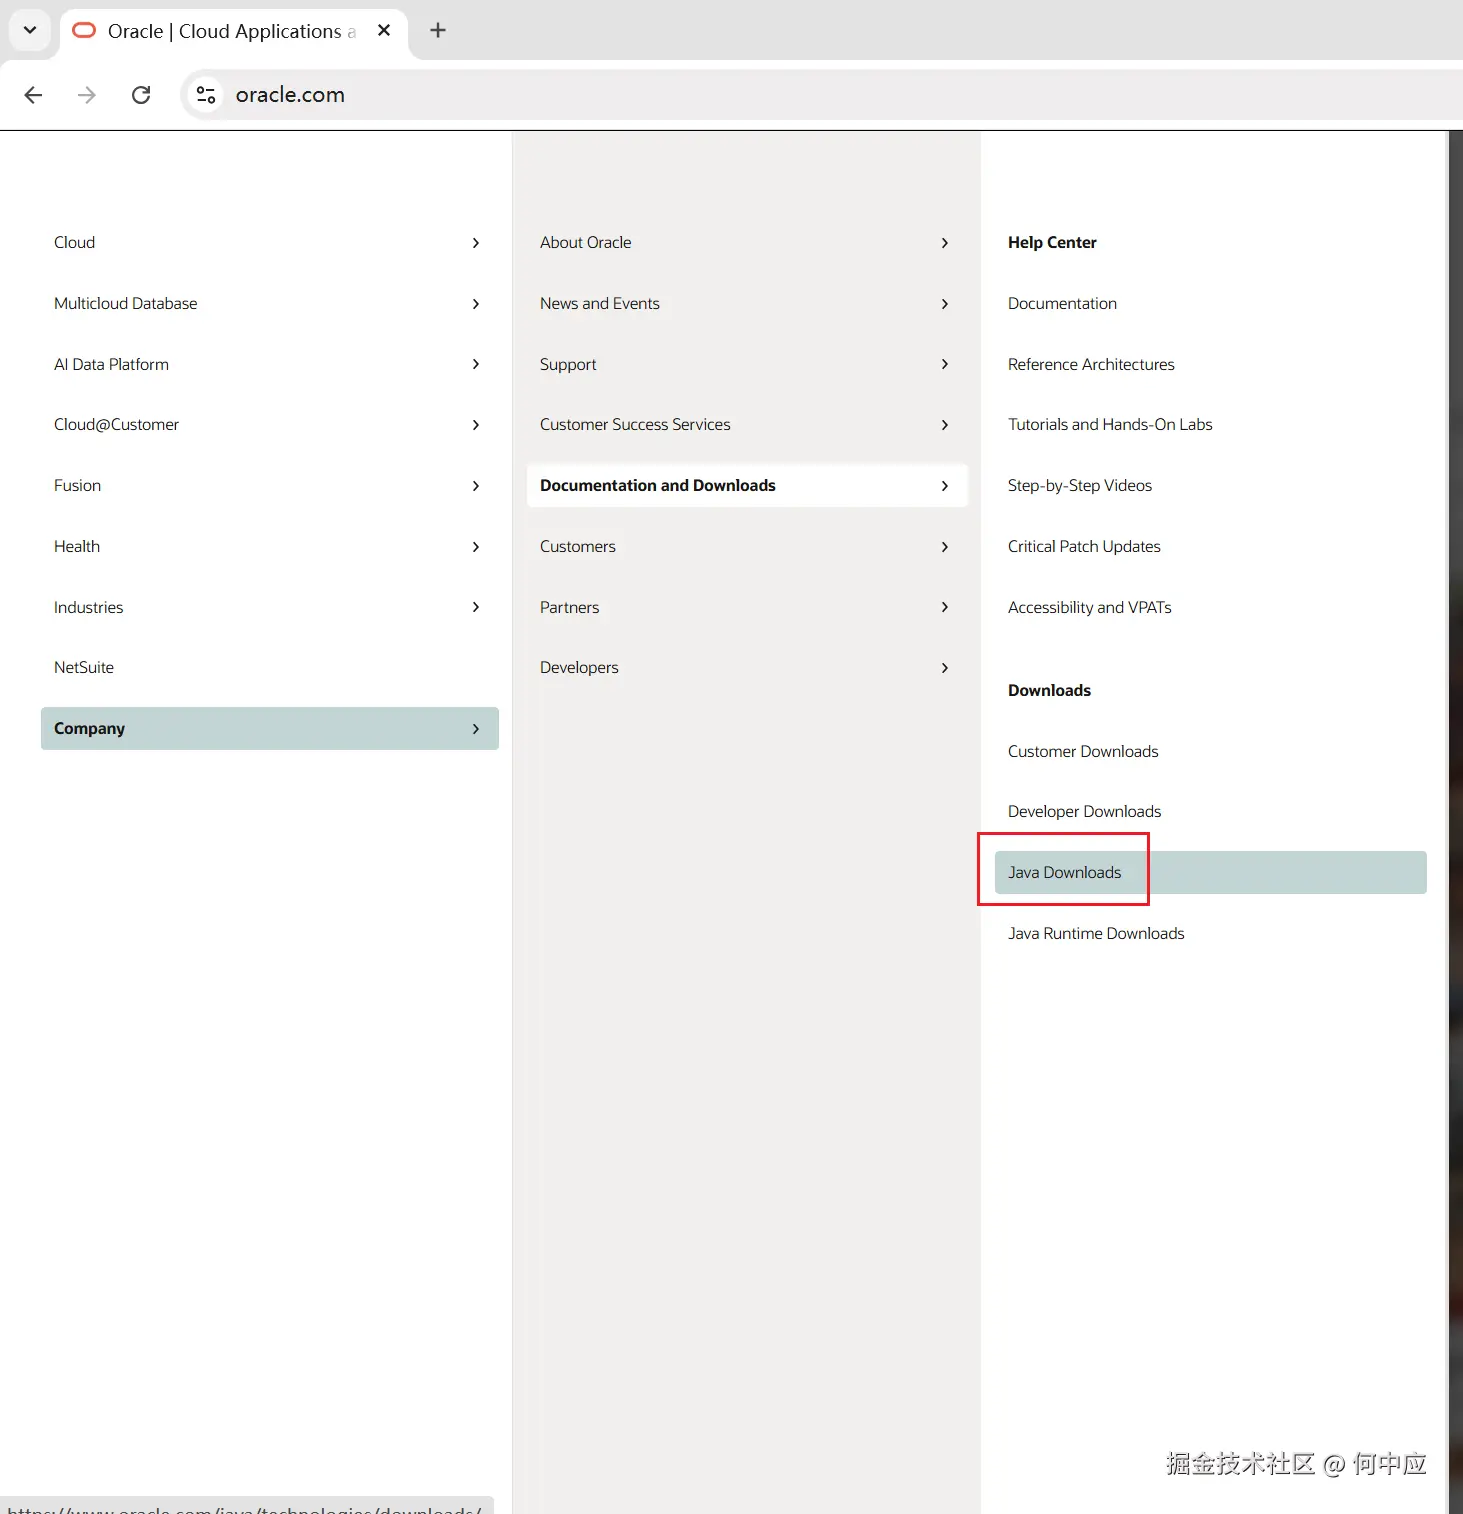Open Reference Architectures link
Screen dimensions: 1463x1514
coord(1091,364)
